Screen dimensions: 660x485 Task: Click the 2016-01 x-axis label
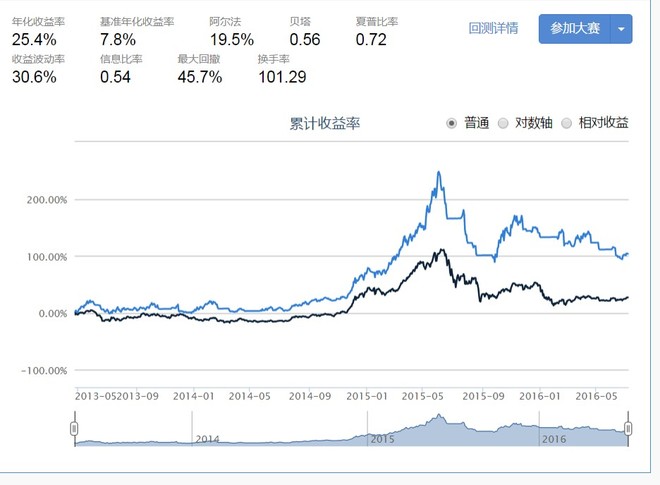(540, 396)
